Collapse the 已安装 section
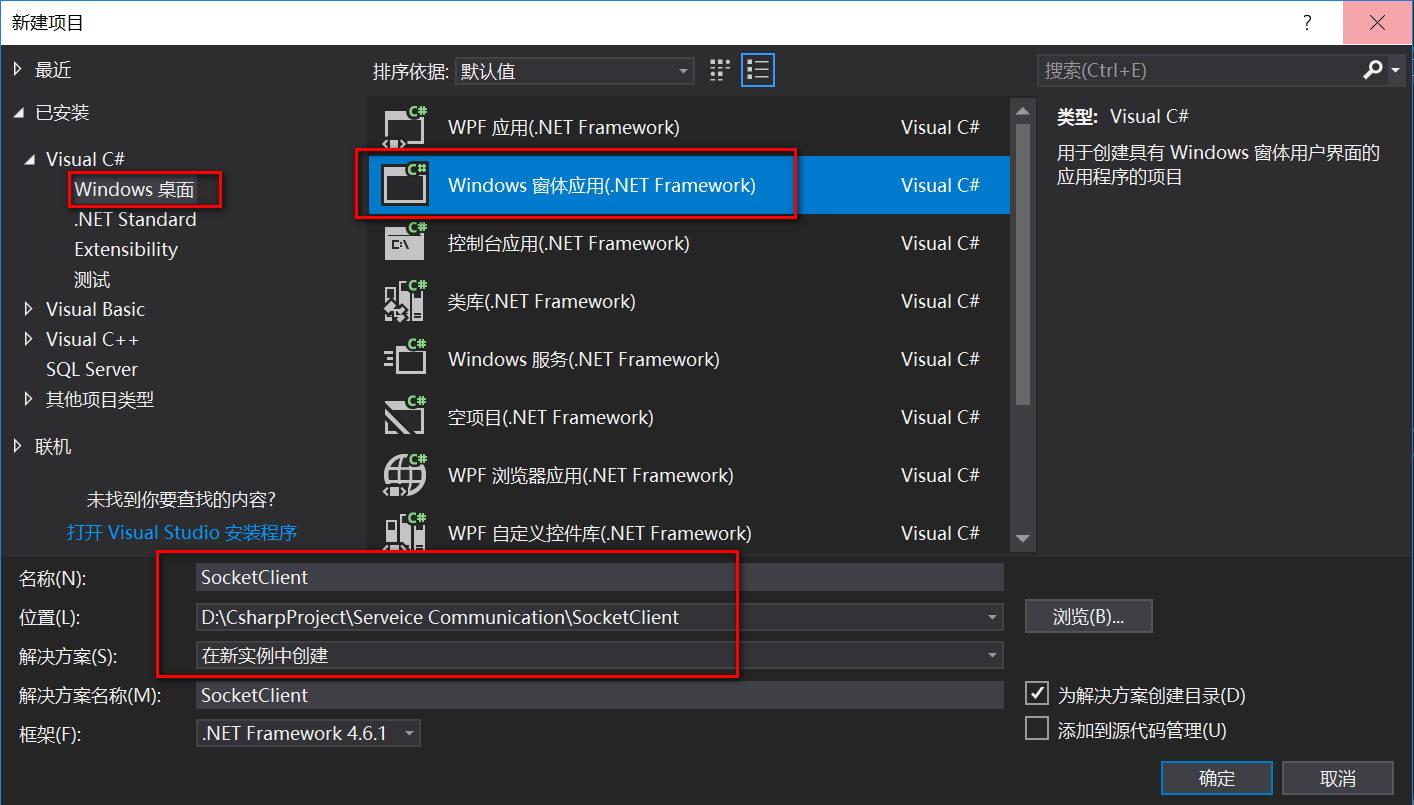 coord(18,113)
